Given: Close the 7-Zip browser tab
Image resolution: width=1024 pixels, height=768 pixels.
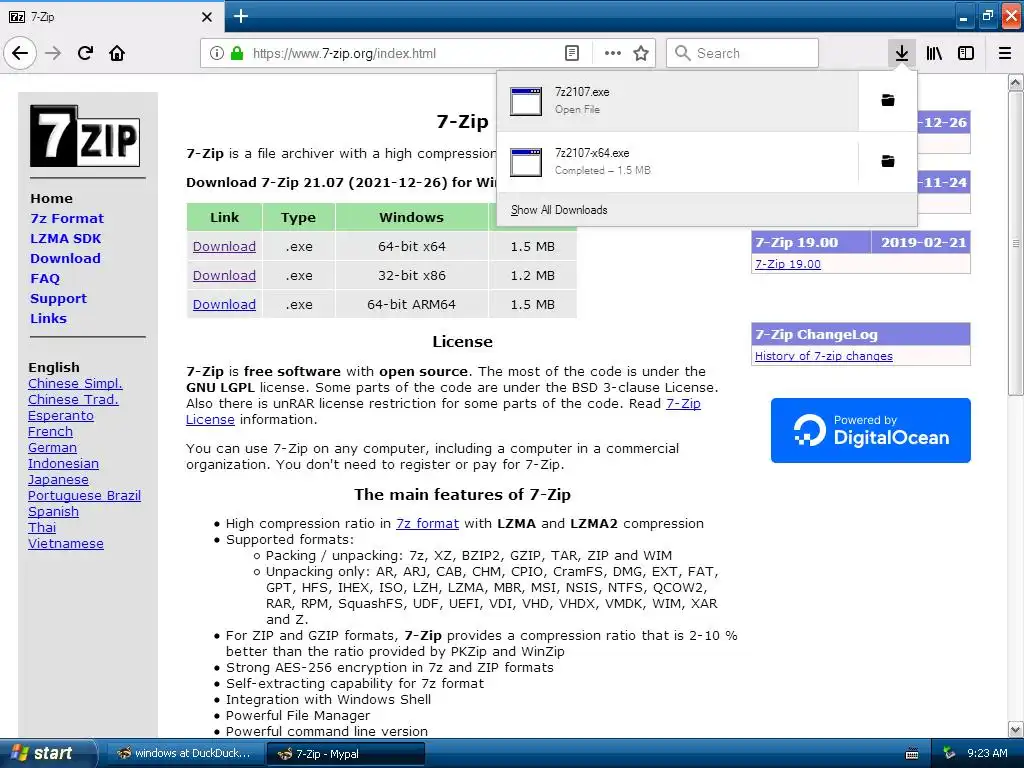Looking at the screenshot, I should (207, 17).
